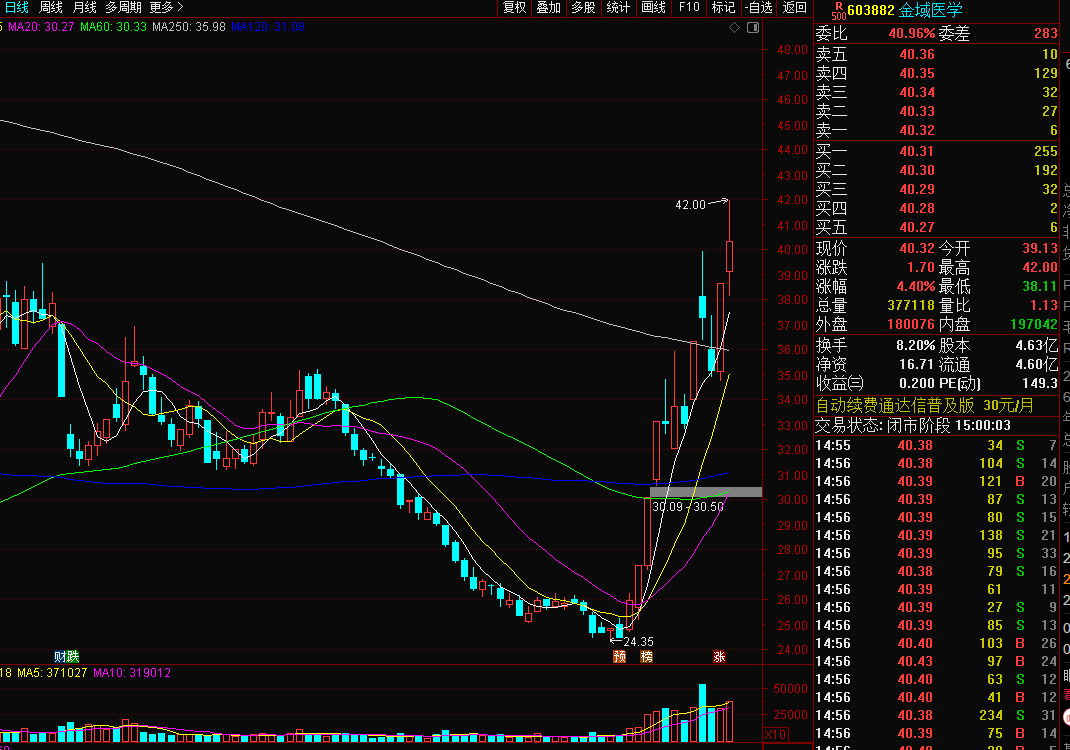Click the 涨 marker icon on chart
This screenshot has width=1070, height=750.
(x=719, y=657)
